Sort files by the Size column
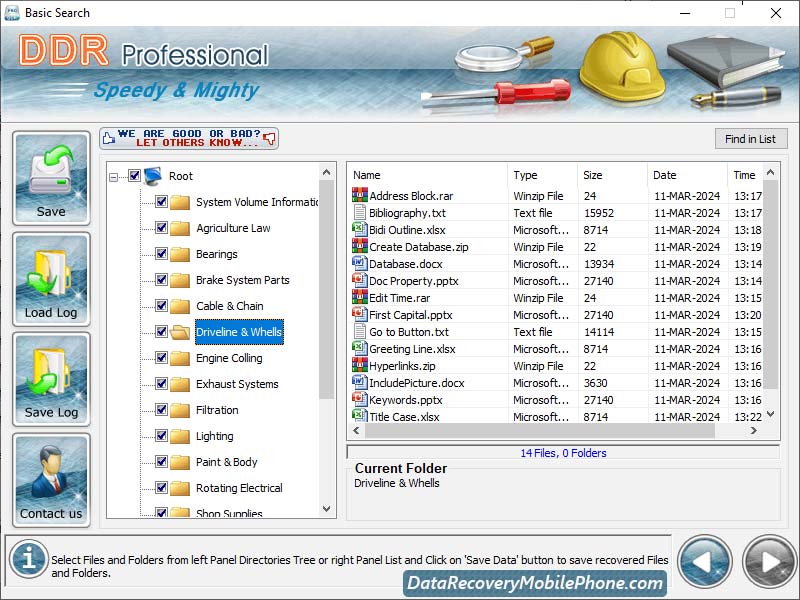This screenshot has width=800, height=600. [612, 175]
